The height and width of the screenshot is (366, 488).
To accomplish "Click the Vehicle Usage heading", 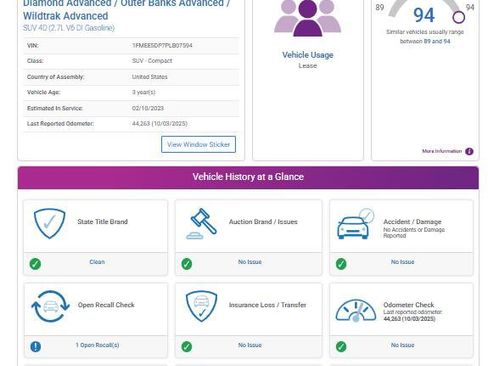I will [x=308, y=55].
